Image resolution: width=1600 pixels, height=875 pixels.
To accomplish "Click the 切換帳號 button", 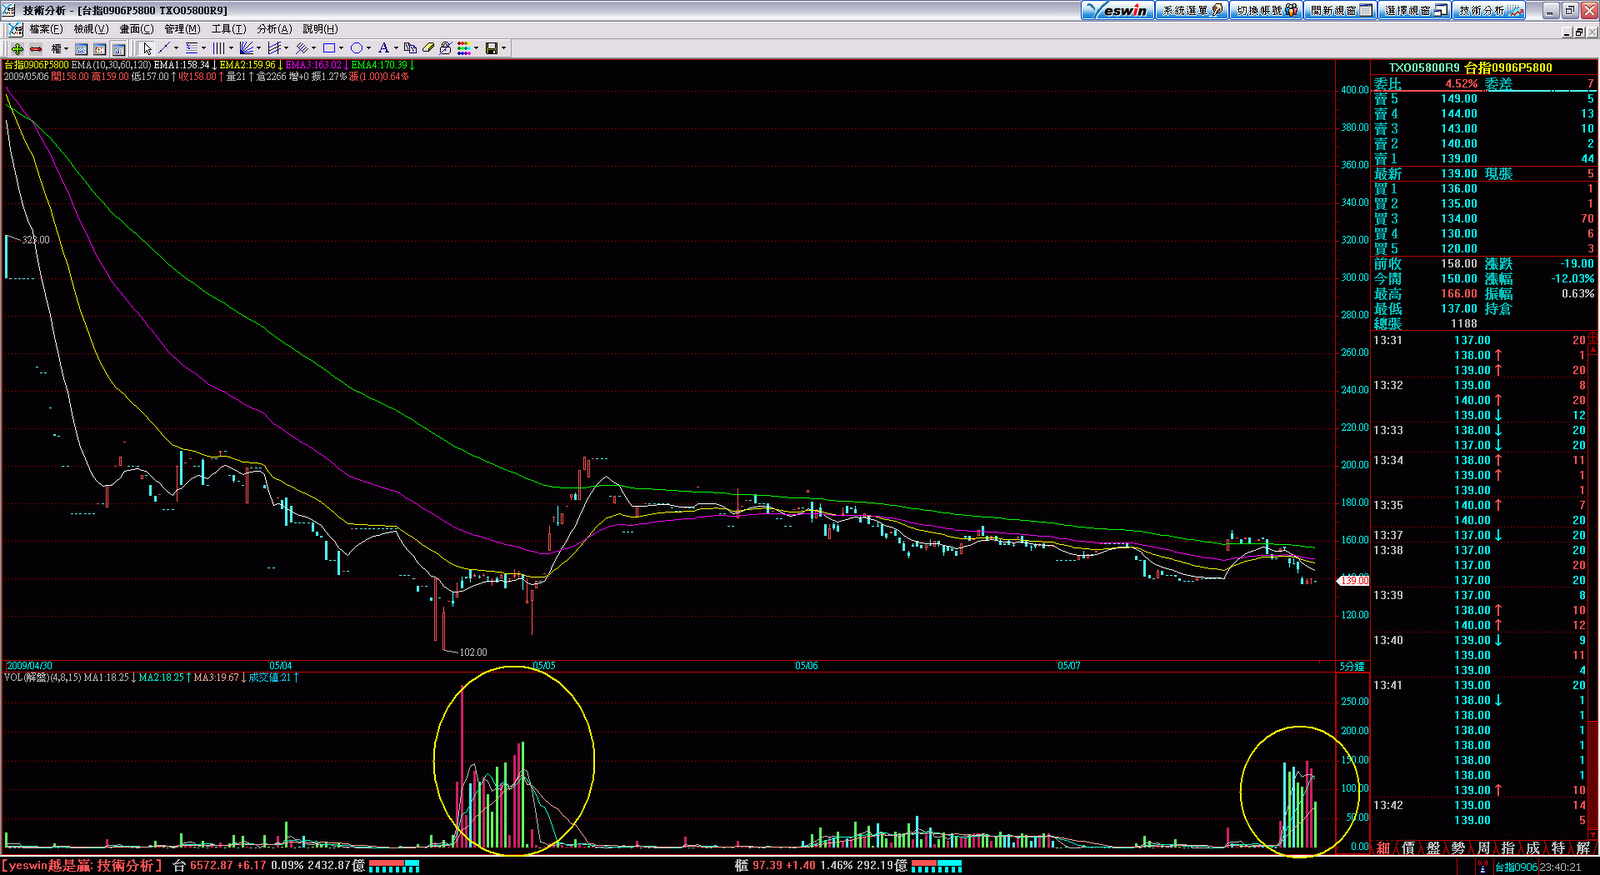I will click(x=1266, y=10).
